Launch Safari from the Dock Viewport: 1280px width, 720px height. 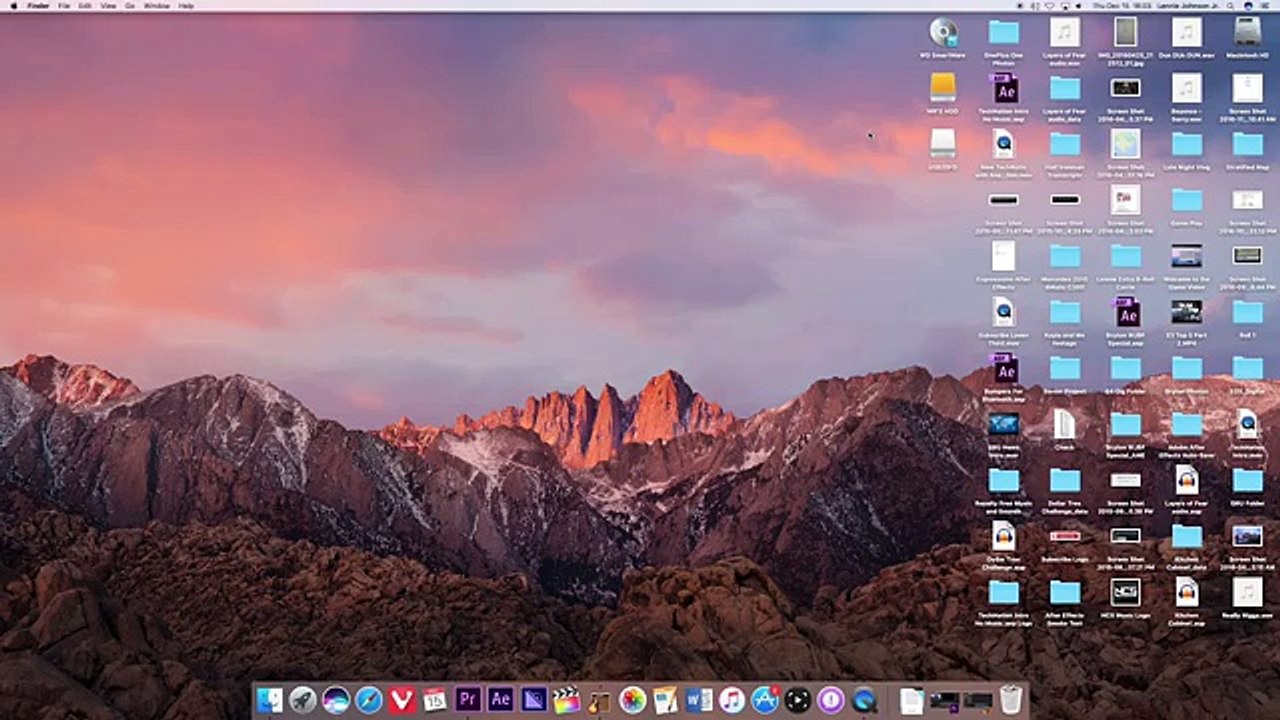tap(369, 699)
